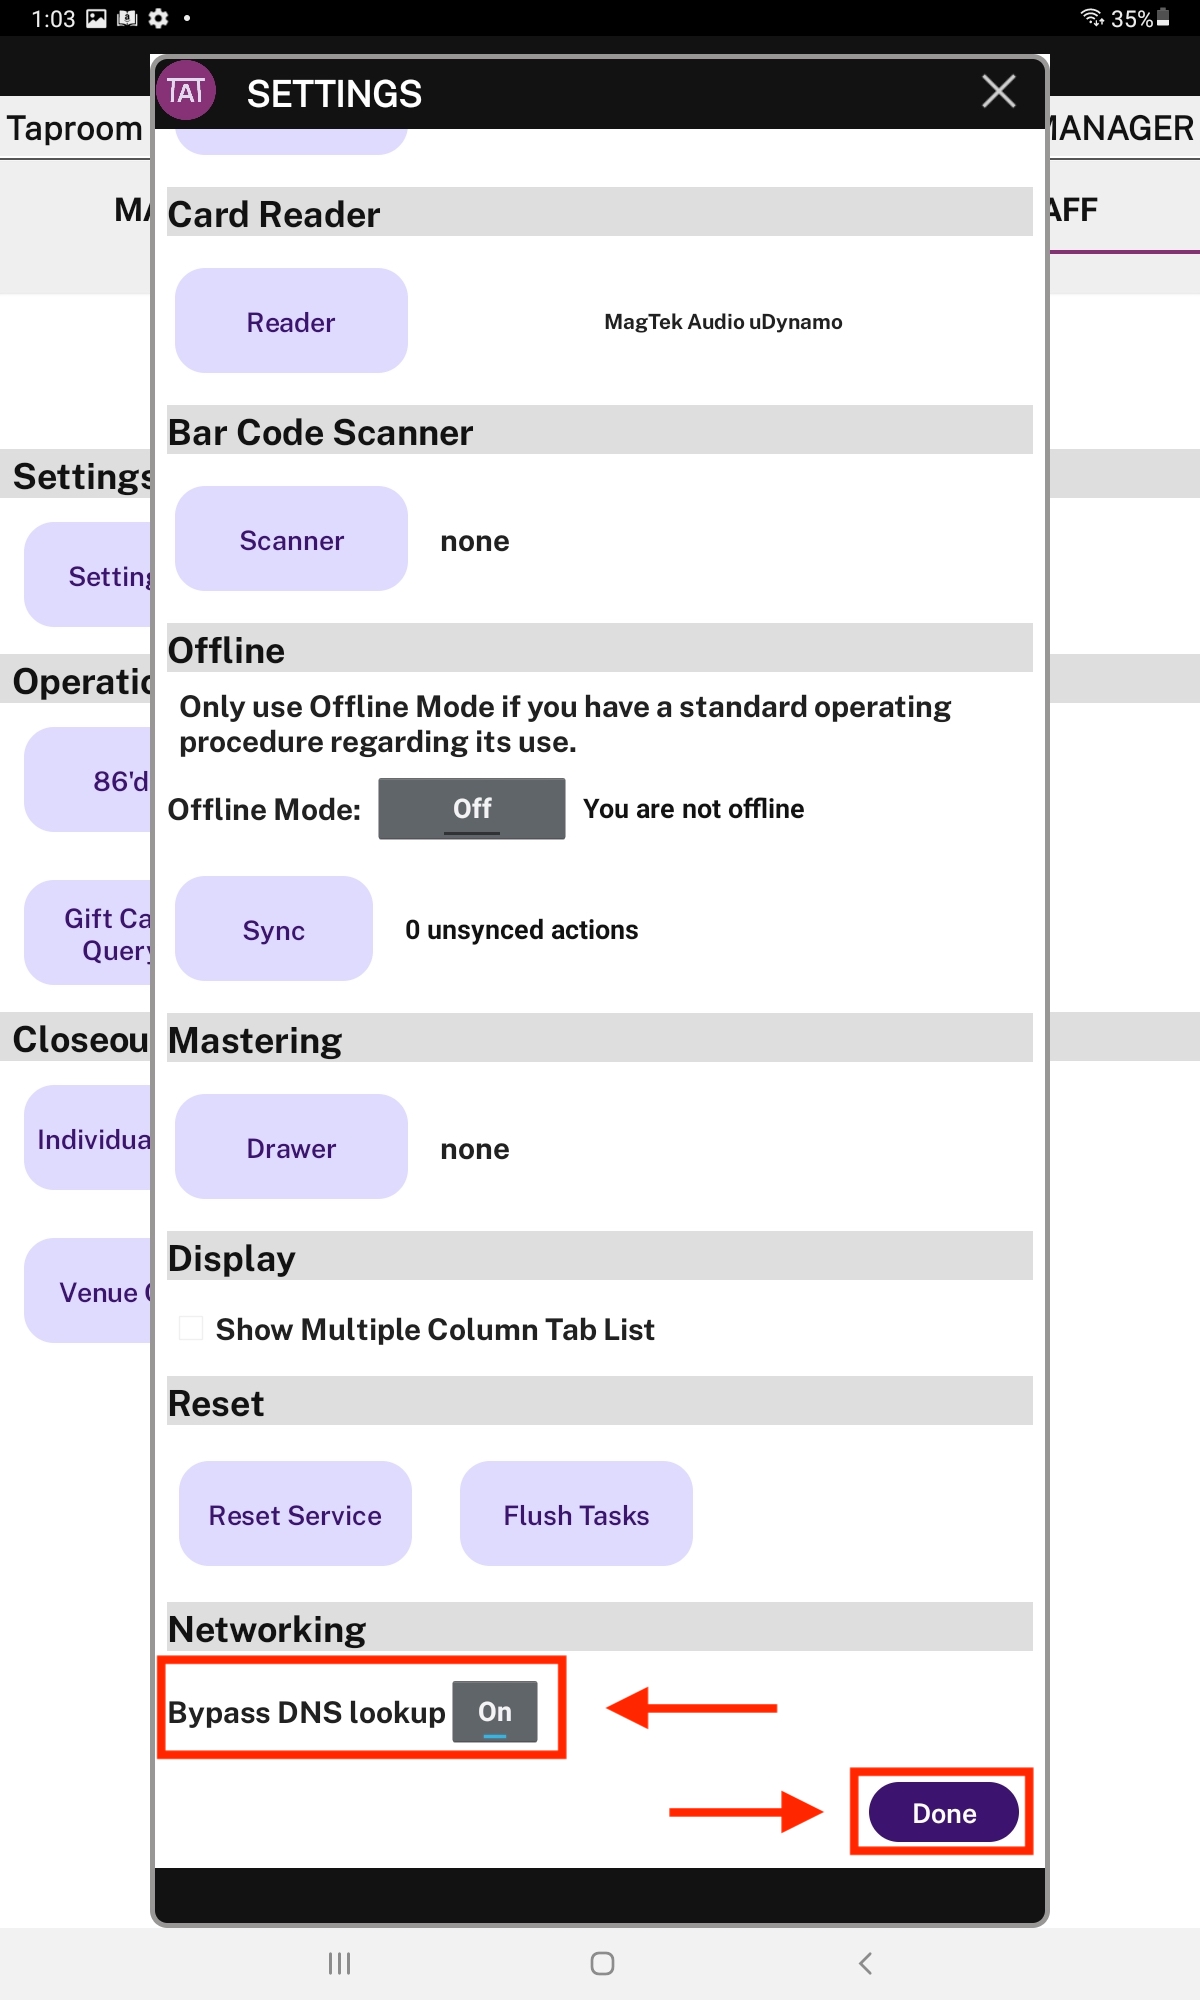The width and height of the screenshot is (1200, 2000).
Task: Select MagTek Audio uDynamo text
Action: tap(723, 321)
